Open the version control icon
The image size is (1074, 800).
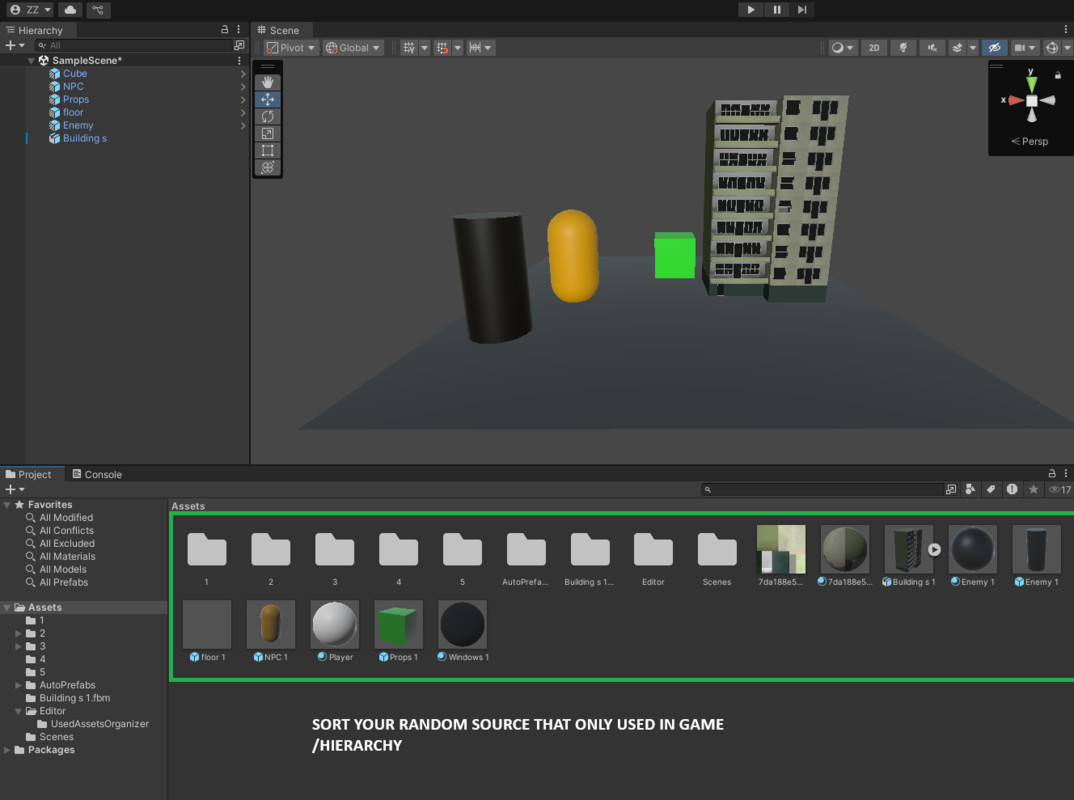coord(98,10)
